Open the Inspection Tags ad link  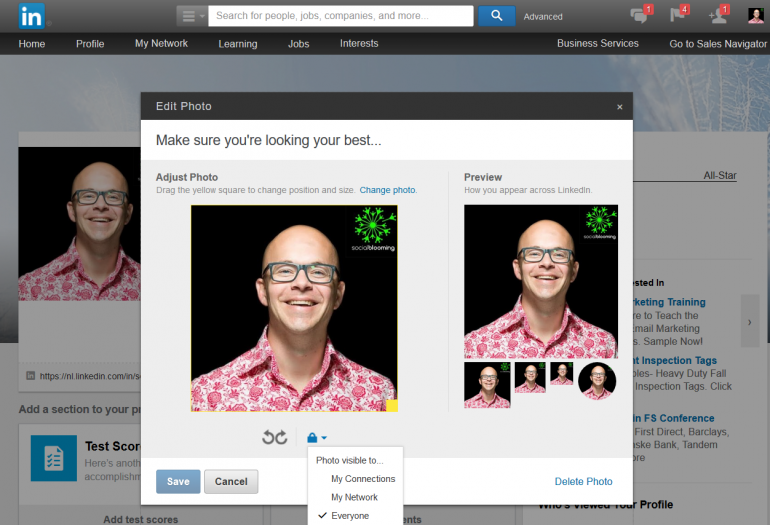[675, 360]
